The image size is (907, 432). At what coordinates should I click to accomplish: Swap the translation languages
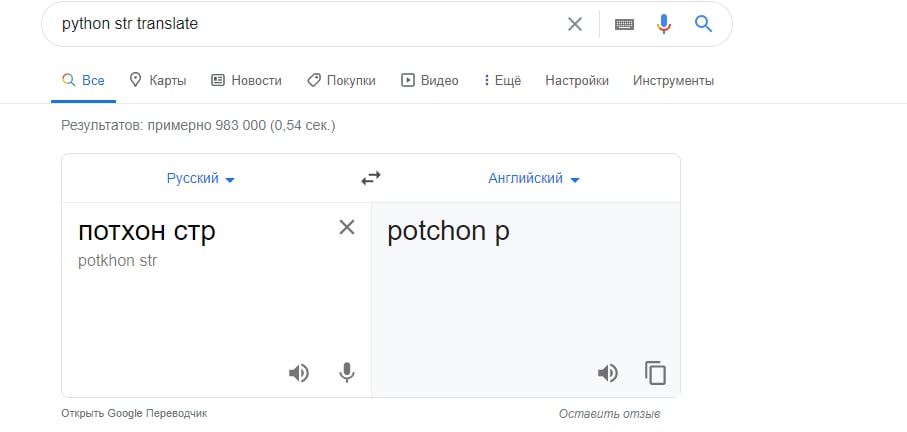coord(371,178)
